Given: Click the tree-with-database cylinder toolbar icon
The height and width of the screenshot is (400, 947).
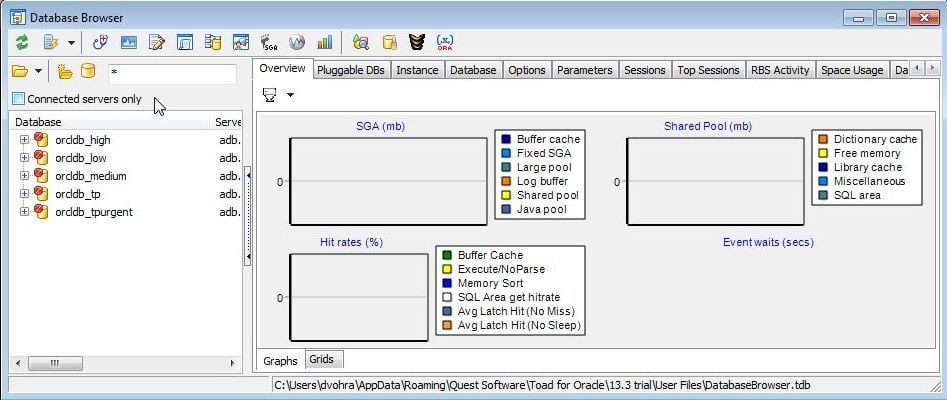Looking at the screenshot, I should point(213,42).
